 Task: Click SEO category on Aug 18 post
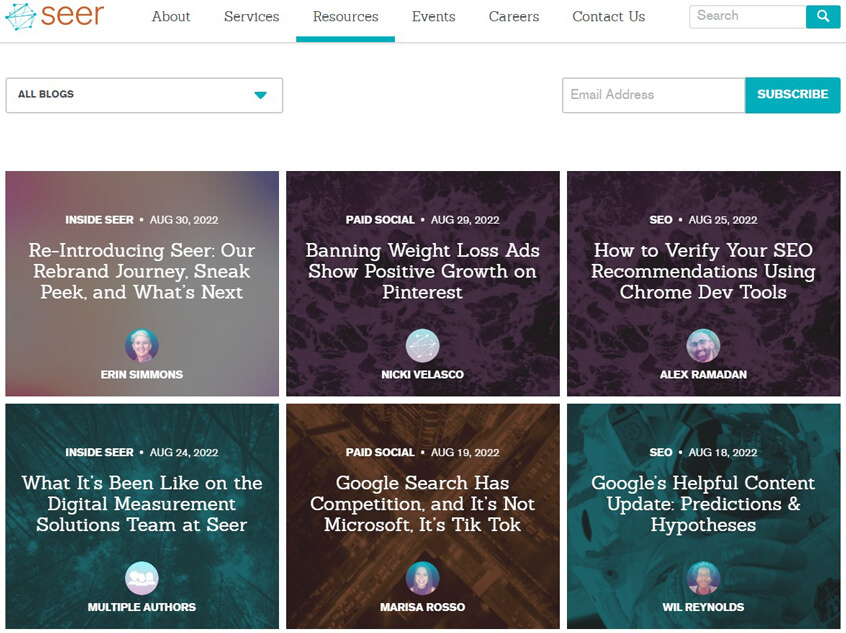click(x=661, y=452)
